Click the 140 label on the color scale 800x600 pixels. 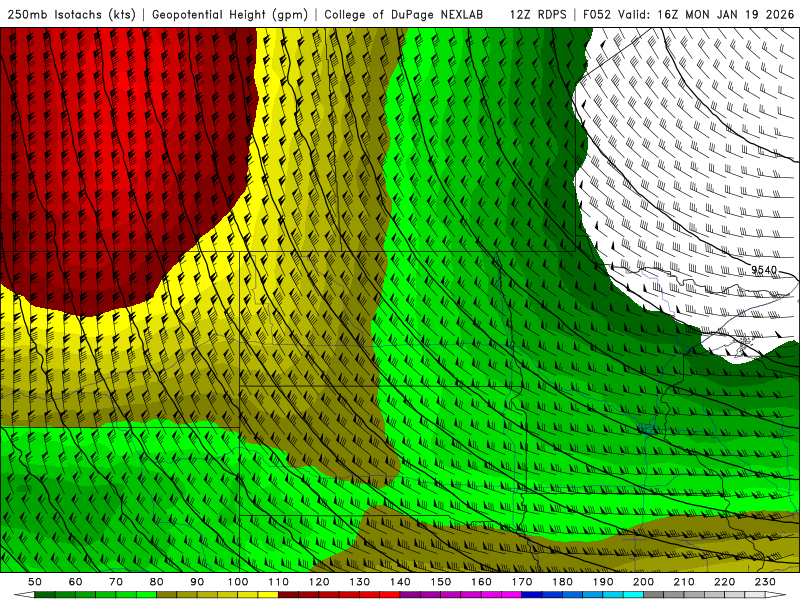point(401,582)
